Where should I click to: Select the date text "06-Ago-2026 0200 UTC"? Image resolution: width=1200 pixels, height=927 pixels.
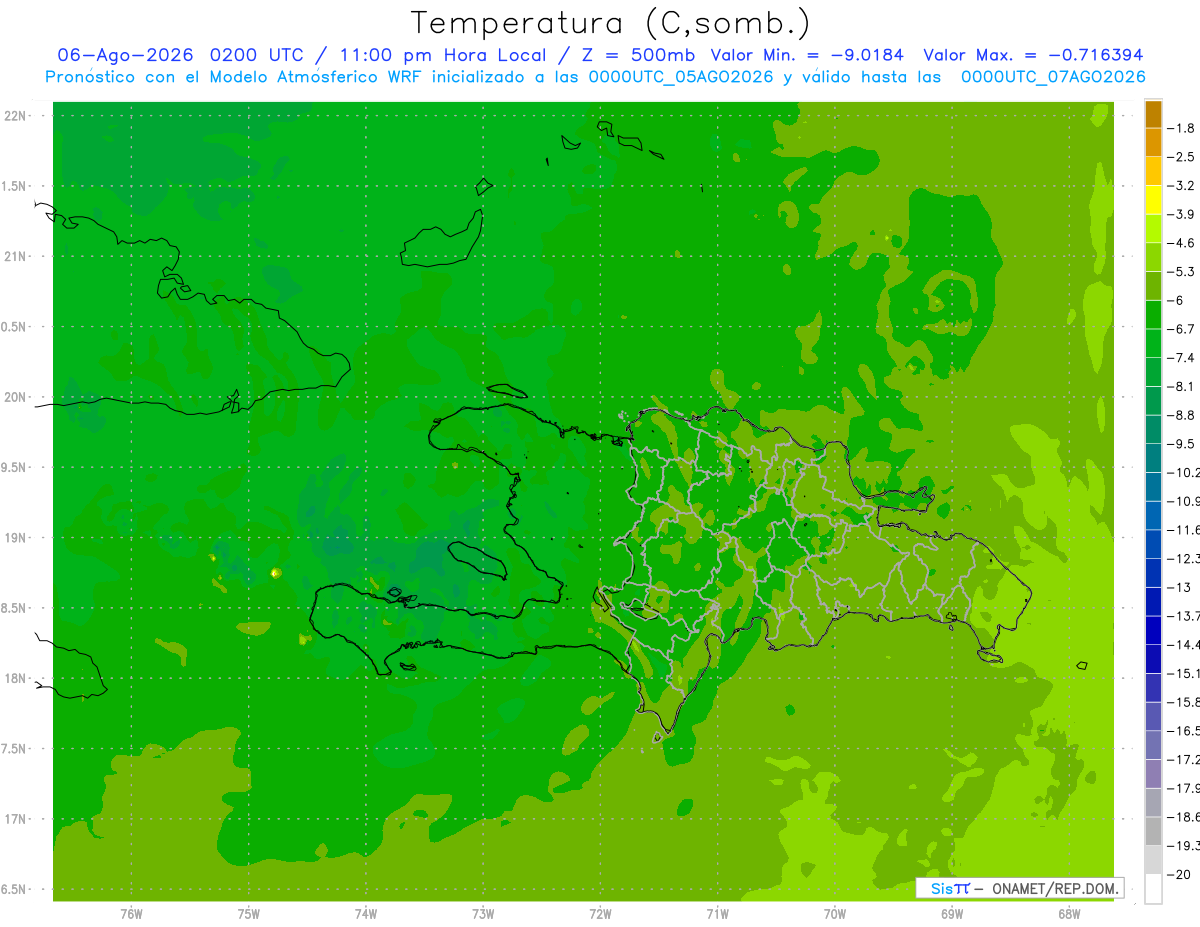click(x=180, y=55)
